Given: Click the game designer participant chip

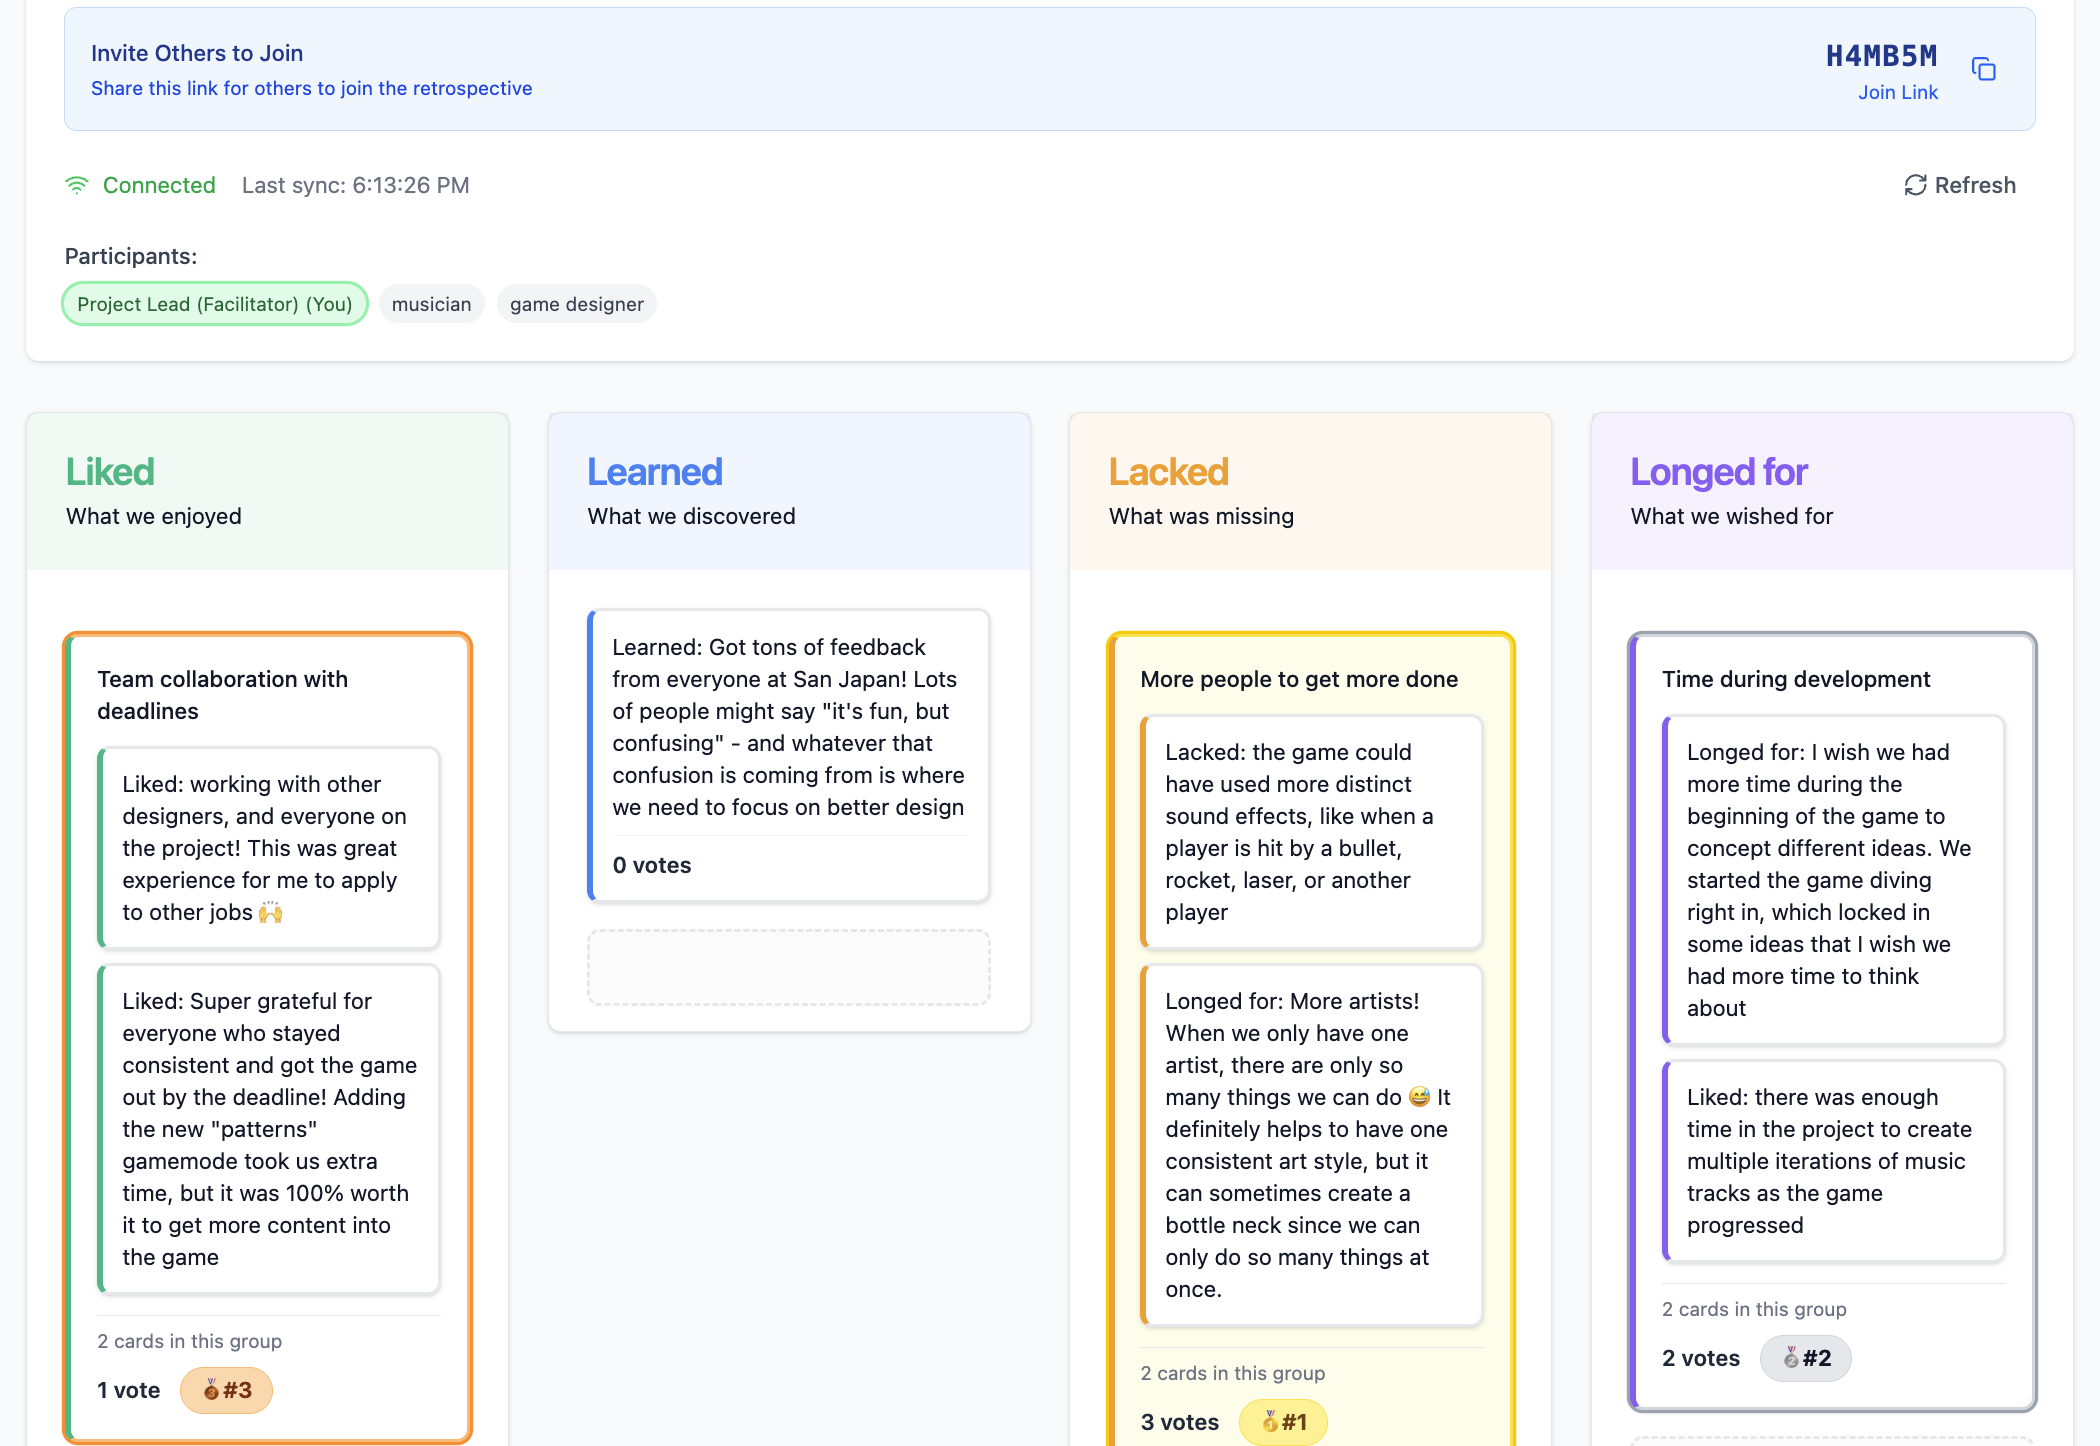Looking at the screenshot, I should 576,304.
